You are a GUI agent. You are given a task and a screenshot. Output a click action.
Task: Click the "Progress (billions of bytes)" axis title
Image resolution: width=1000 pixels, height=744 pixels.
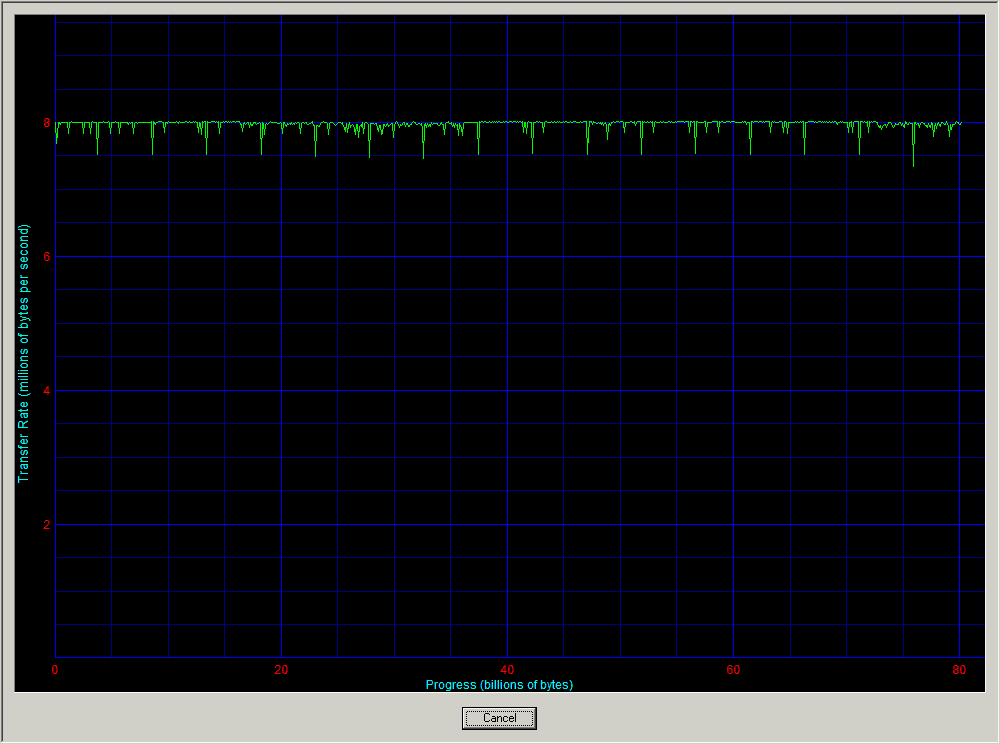499,685
